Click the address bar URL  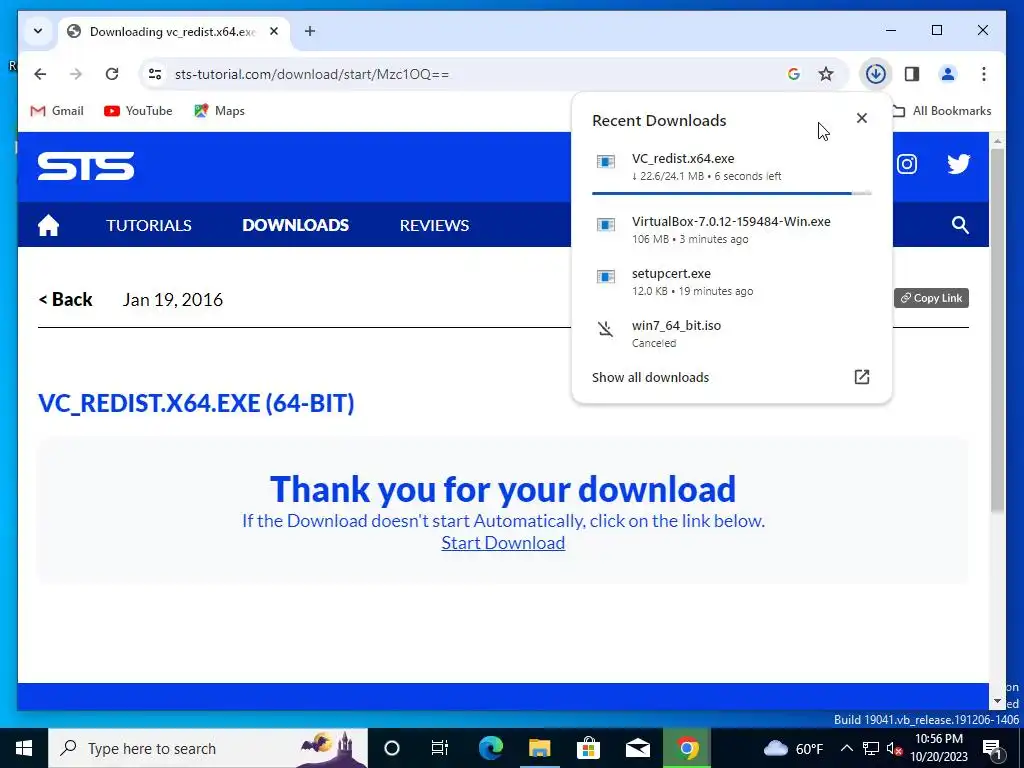click(312, 74)
